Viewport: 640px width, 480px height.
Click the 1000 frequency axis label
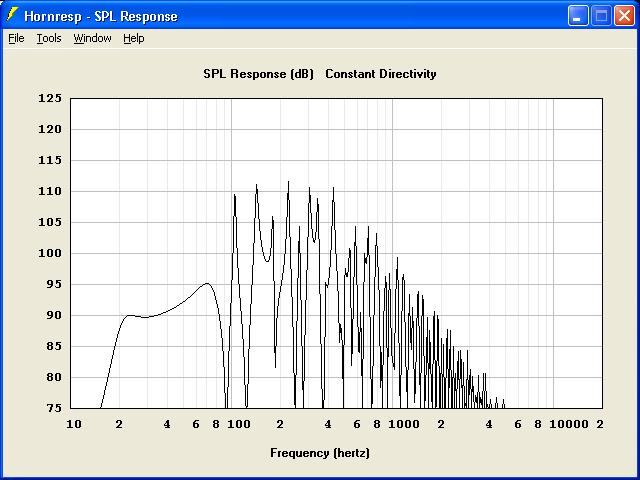404,424
